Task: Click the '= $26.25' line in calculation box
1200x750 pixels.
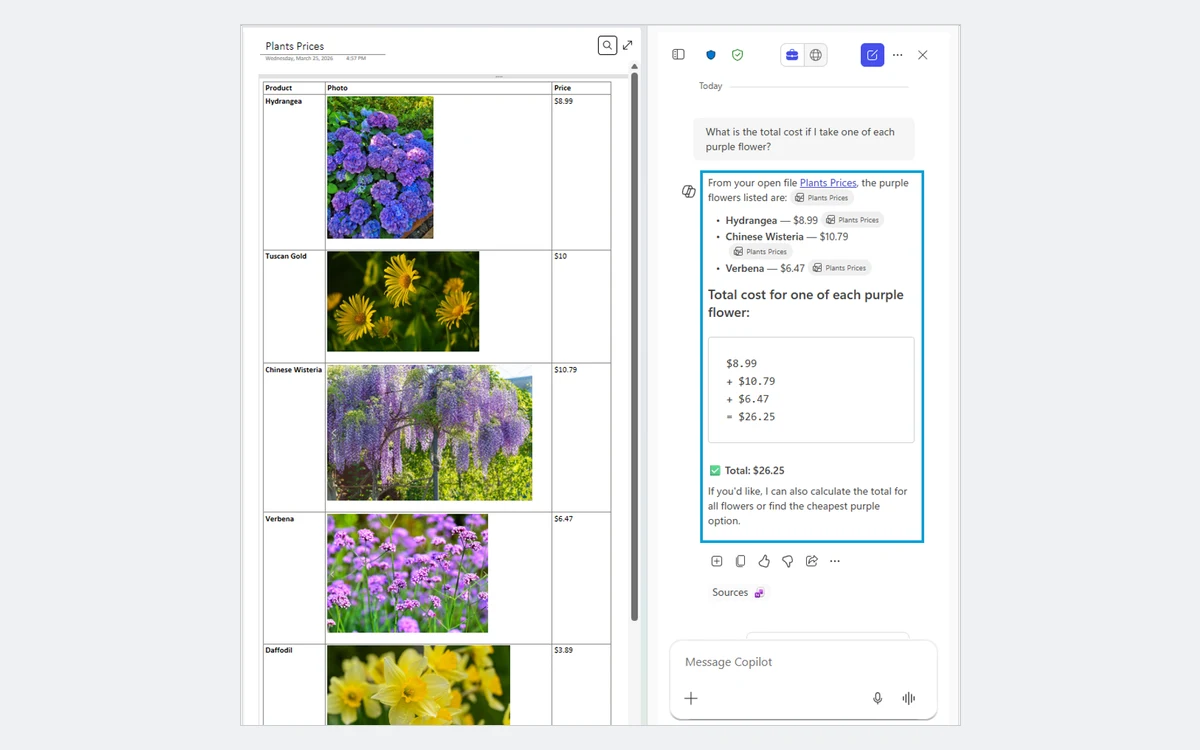Action: 751,417
